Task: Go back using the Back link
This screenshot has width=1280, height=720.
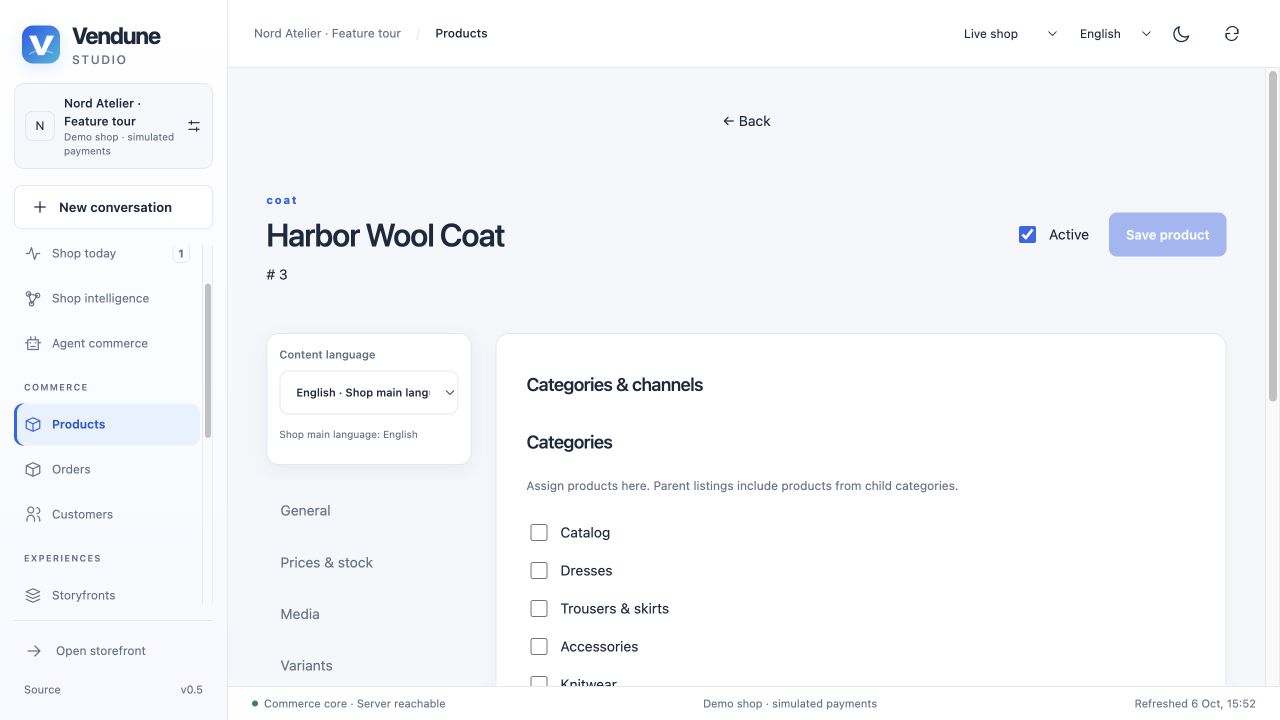Action: pyautogui.click(x=746, y=121)
